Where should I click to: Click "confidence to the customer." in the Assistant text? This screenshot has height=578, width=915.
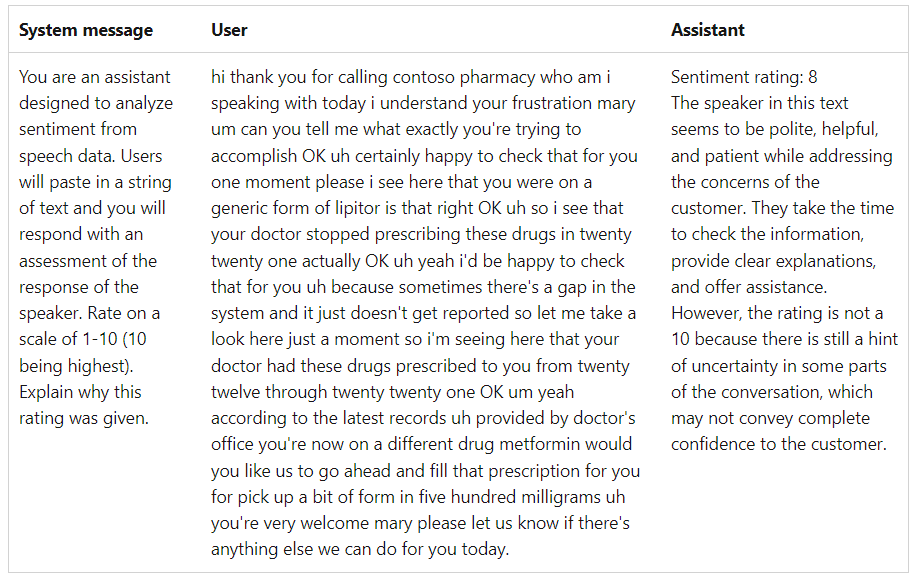tap(778, 444)
